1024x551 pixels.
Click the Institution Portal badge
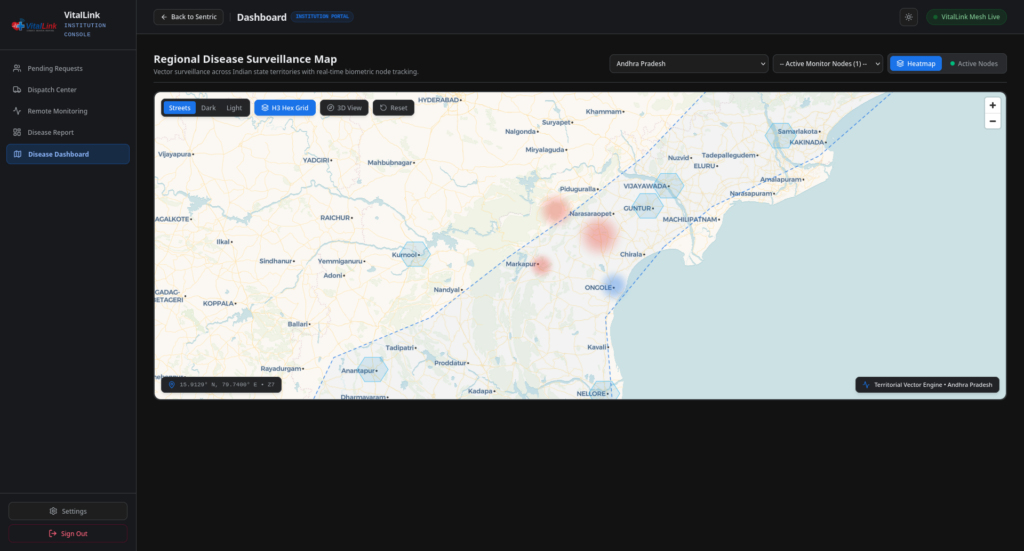click(322, 16)
